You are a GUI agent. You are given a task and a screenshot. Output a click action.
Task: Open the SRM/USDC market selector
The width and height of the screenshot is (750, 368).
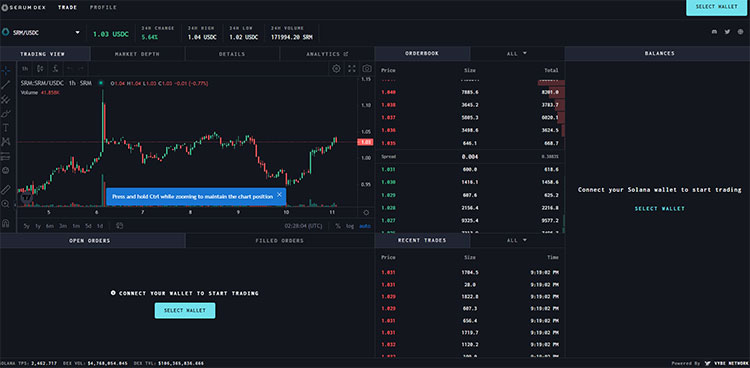(x=42, y=33)
